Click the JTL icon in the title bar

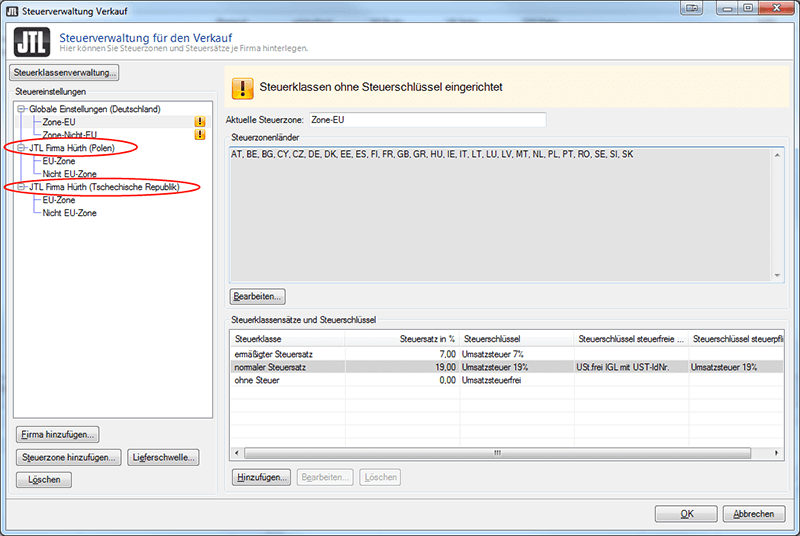(12, 11)
